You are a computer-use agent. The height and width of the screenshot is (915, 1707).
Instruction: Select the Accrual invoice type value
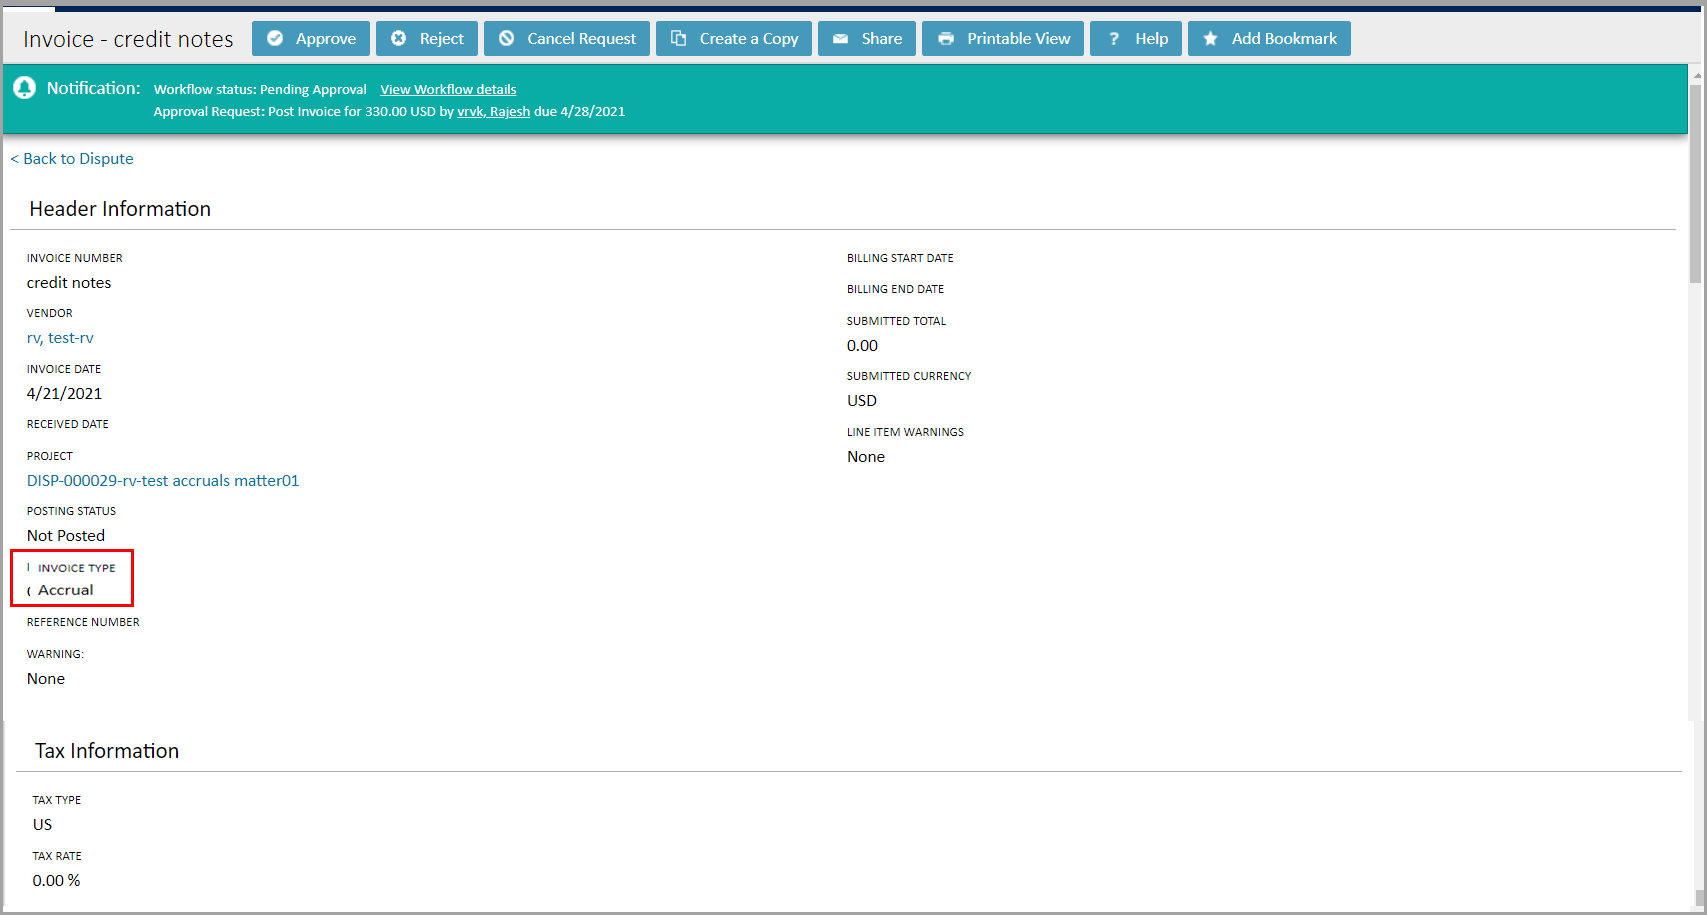coord(66,590)
